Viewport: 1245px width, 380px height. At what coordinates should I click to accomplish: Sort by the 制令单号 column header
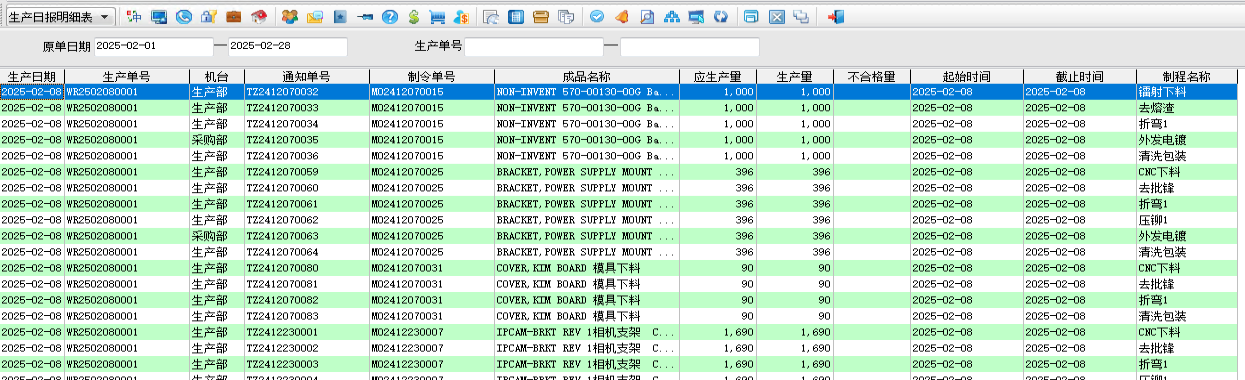tap(431, 76)
